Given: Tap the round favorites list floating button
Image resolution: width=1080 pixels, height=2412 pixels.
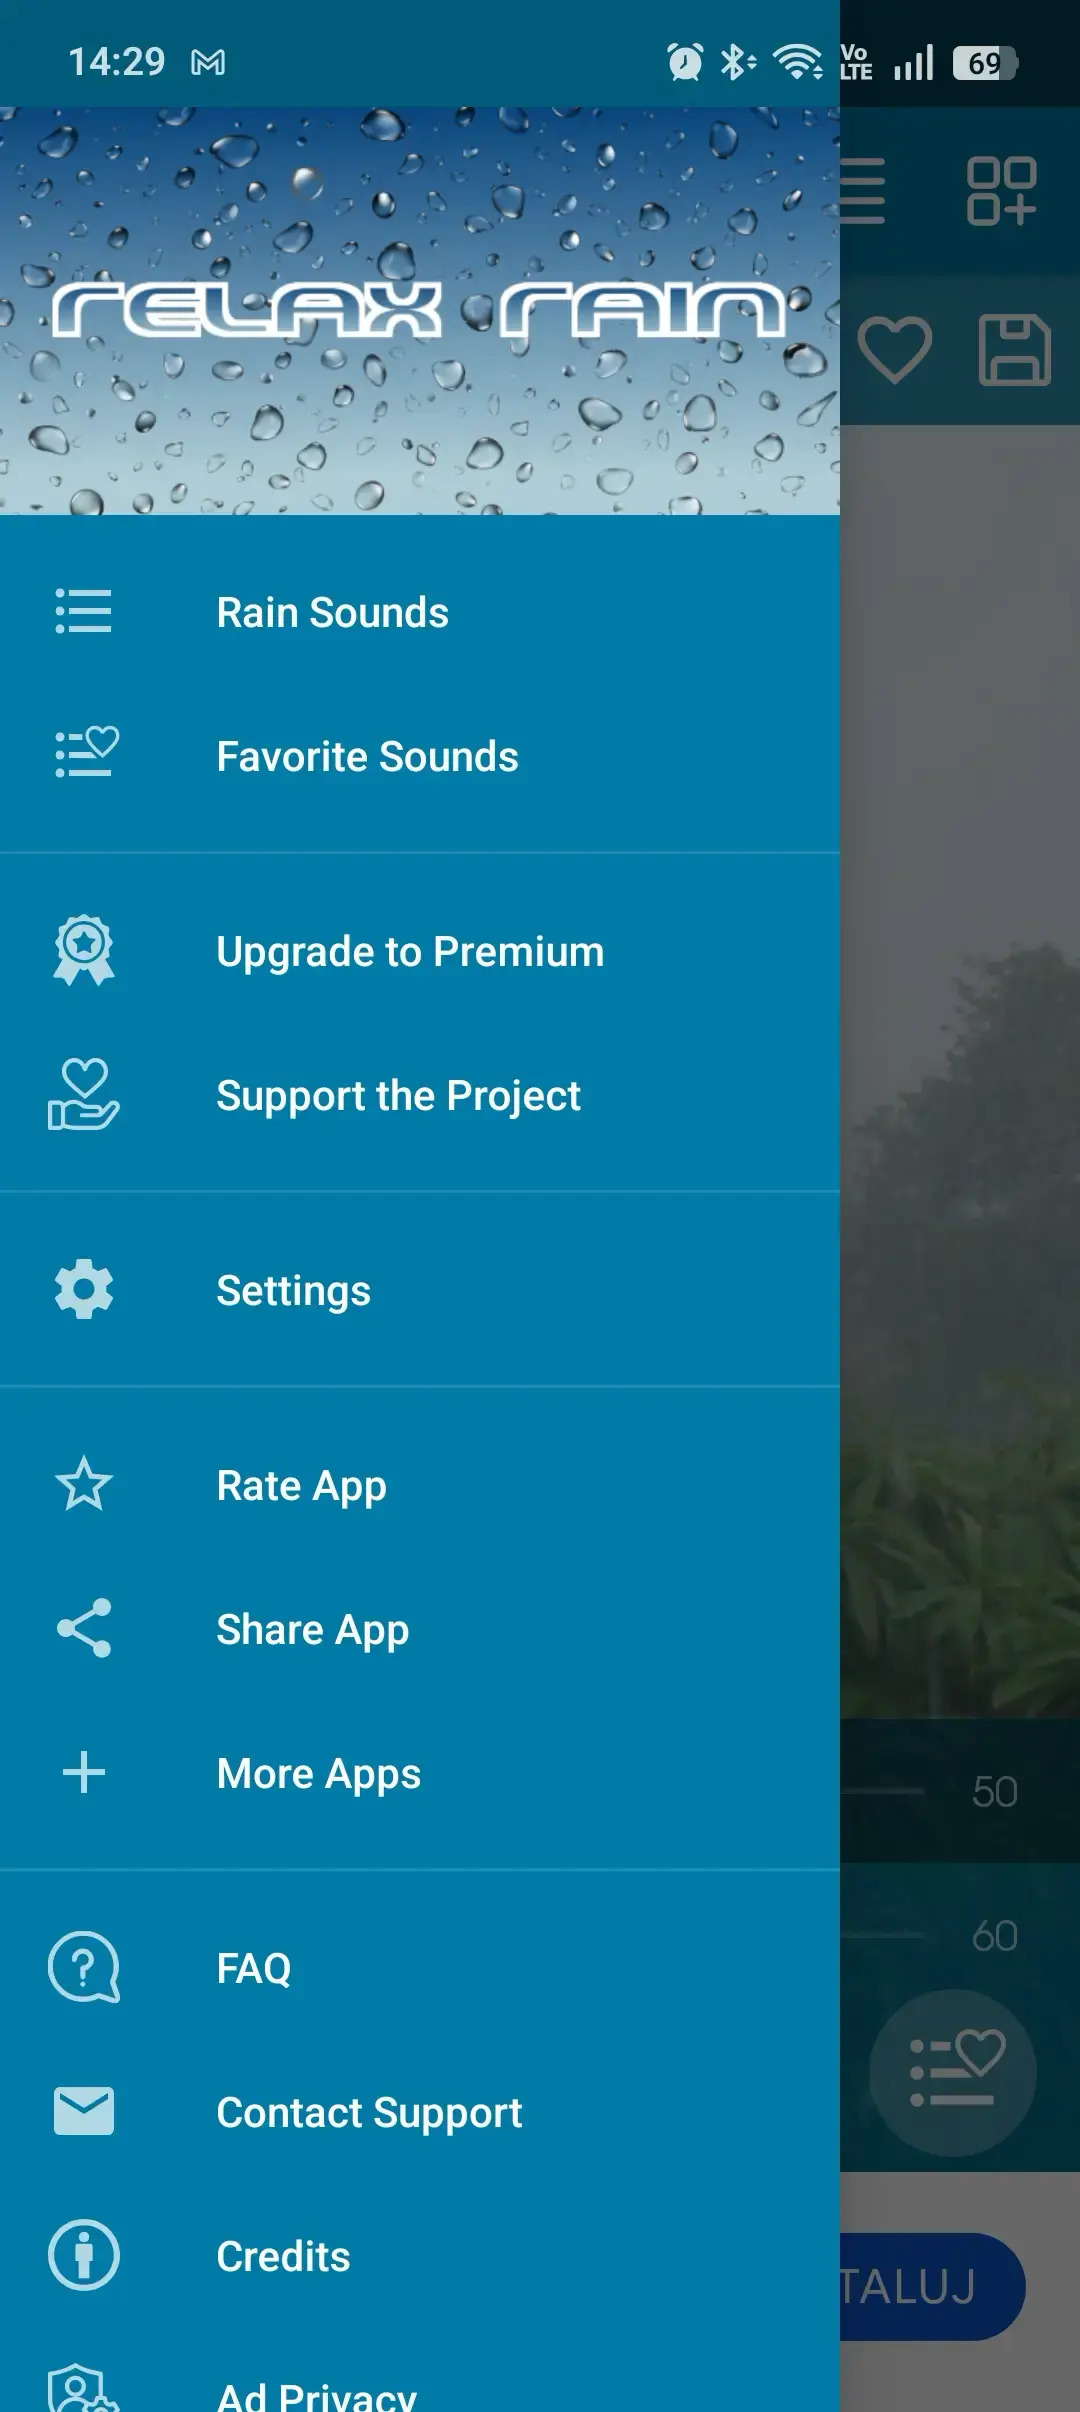Looking at the screenshot, I should 953,2073.
